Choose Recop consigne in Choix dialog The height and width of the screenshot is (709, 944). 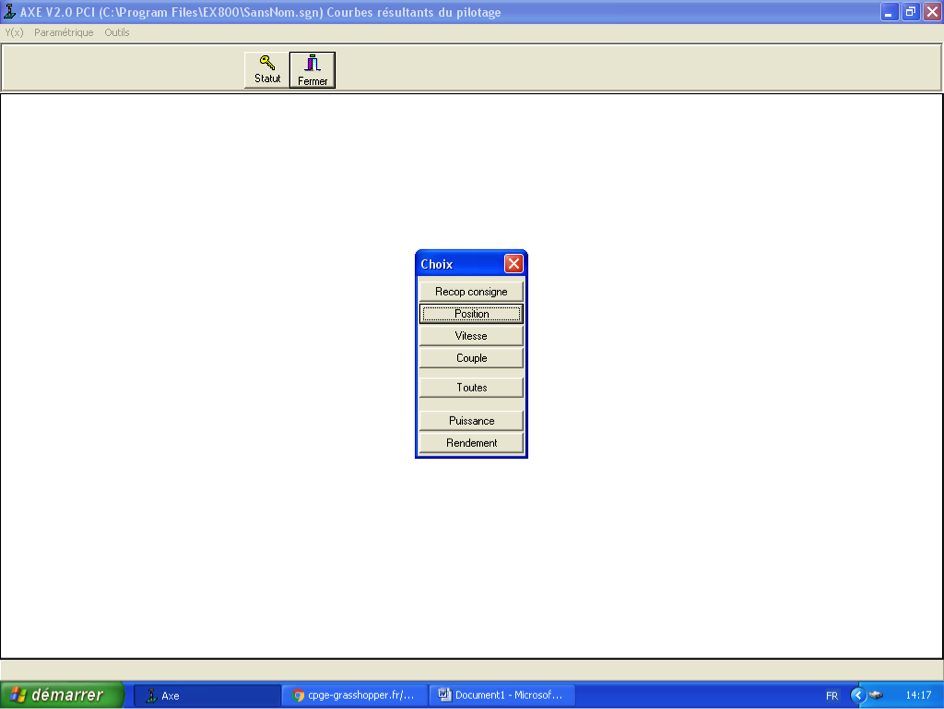(x=471, y=292)
